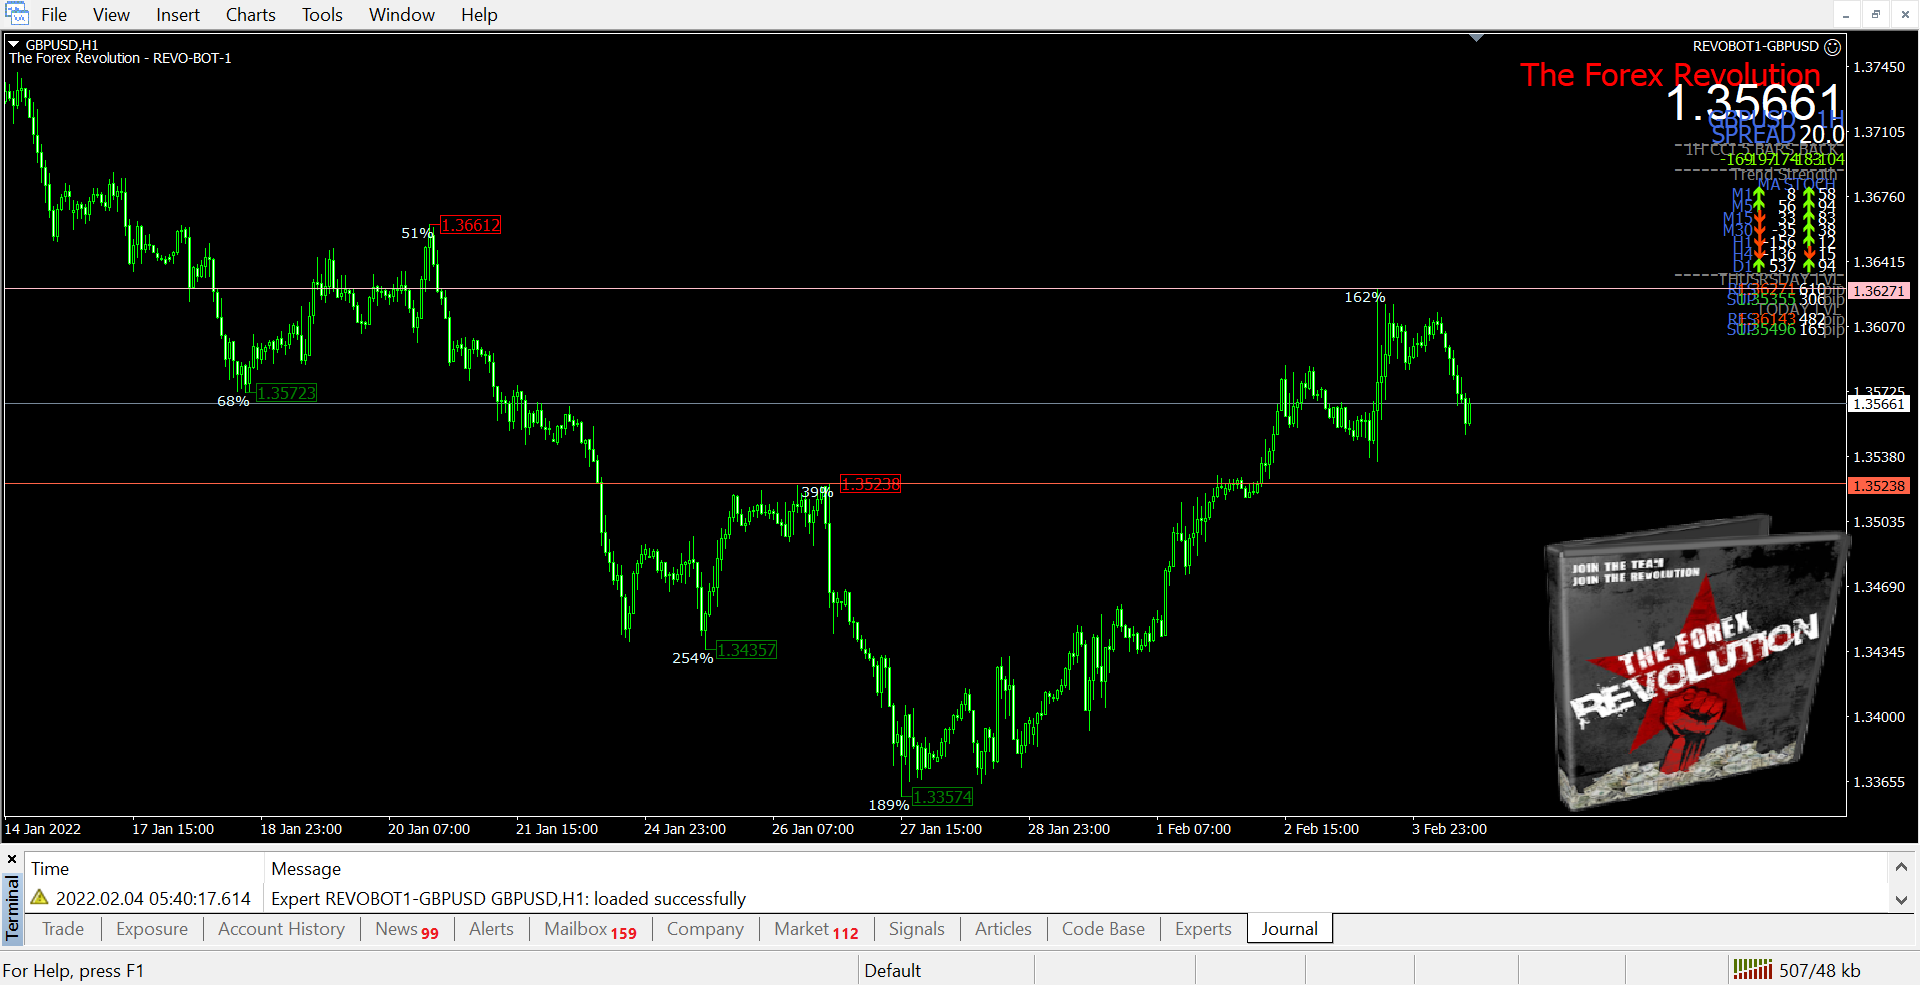Viewport: 1920px width, 985px height.
Task: Expand the GBPUSD,H1 chart title triangle
Action: point(14,45)
